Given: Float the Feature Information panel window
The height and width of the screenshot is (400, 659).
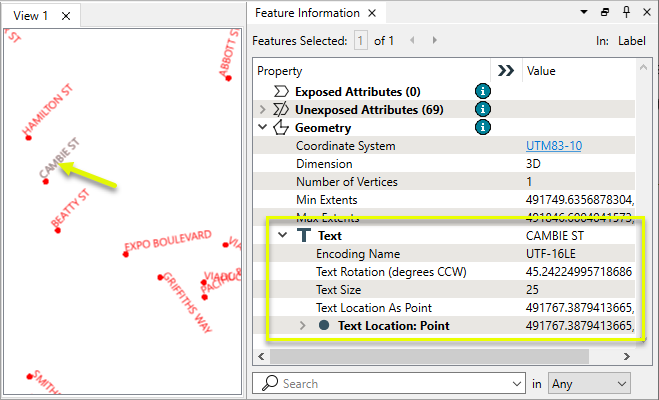Looking at the screenshot, I should 604,13.
